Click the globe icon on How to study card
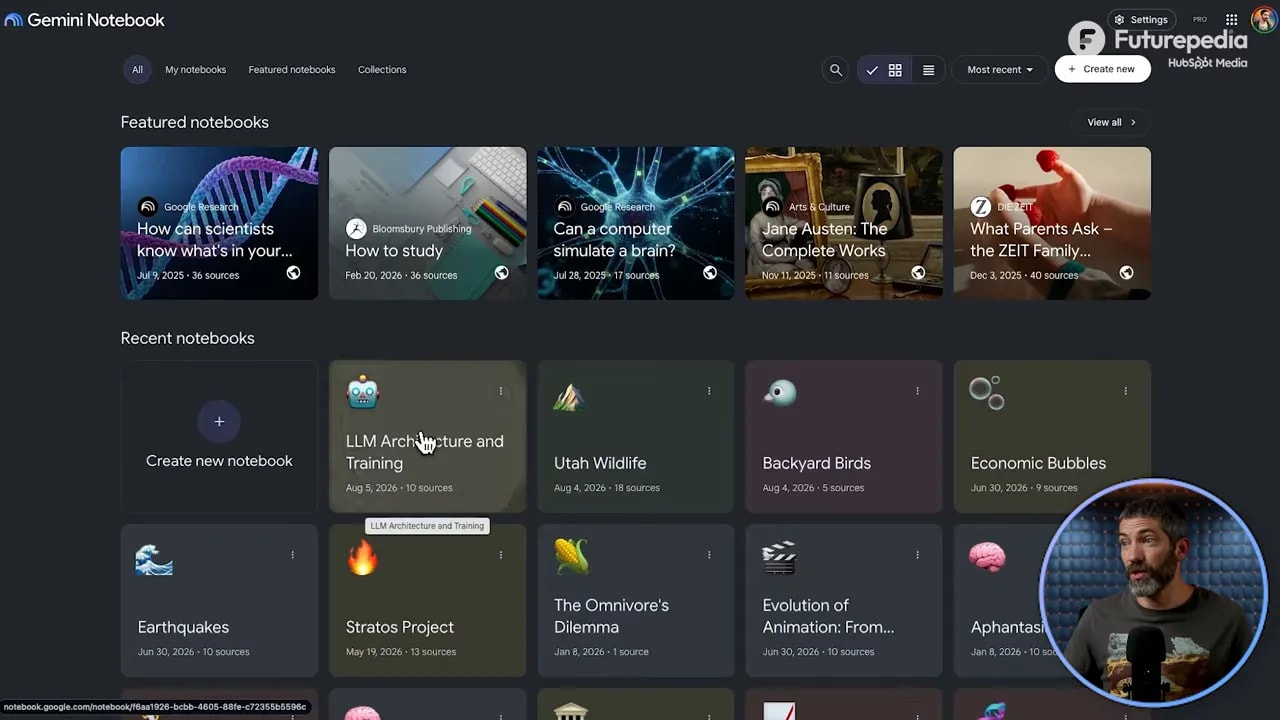Screen dimensions: 1280x720 501,273
